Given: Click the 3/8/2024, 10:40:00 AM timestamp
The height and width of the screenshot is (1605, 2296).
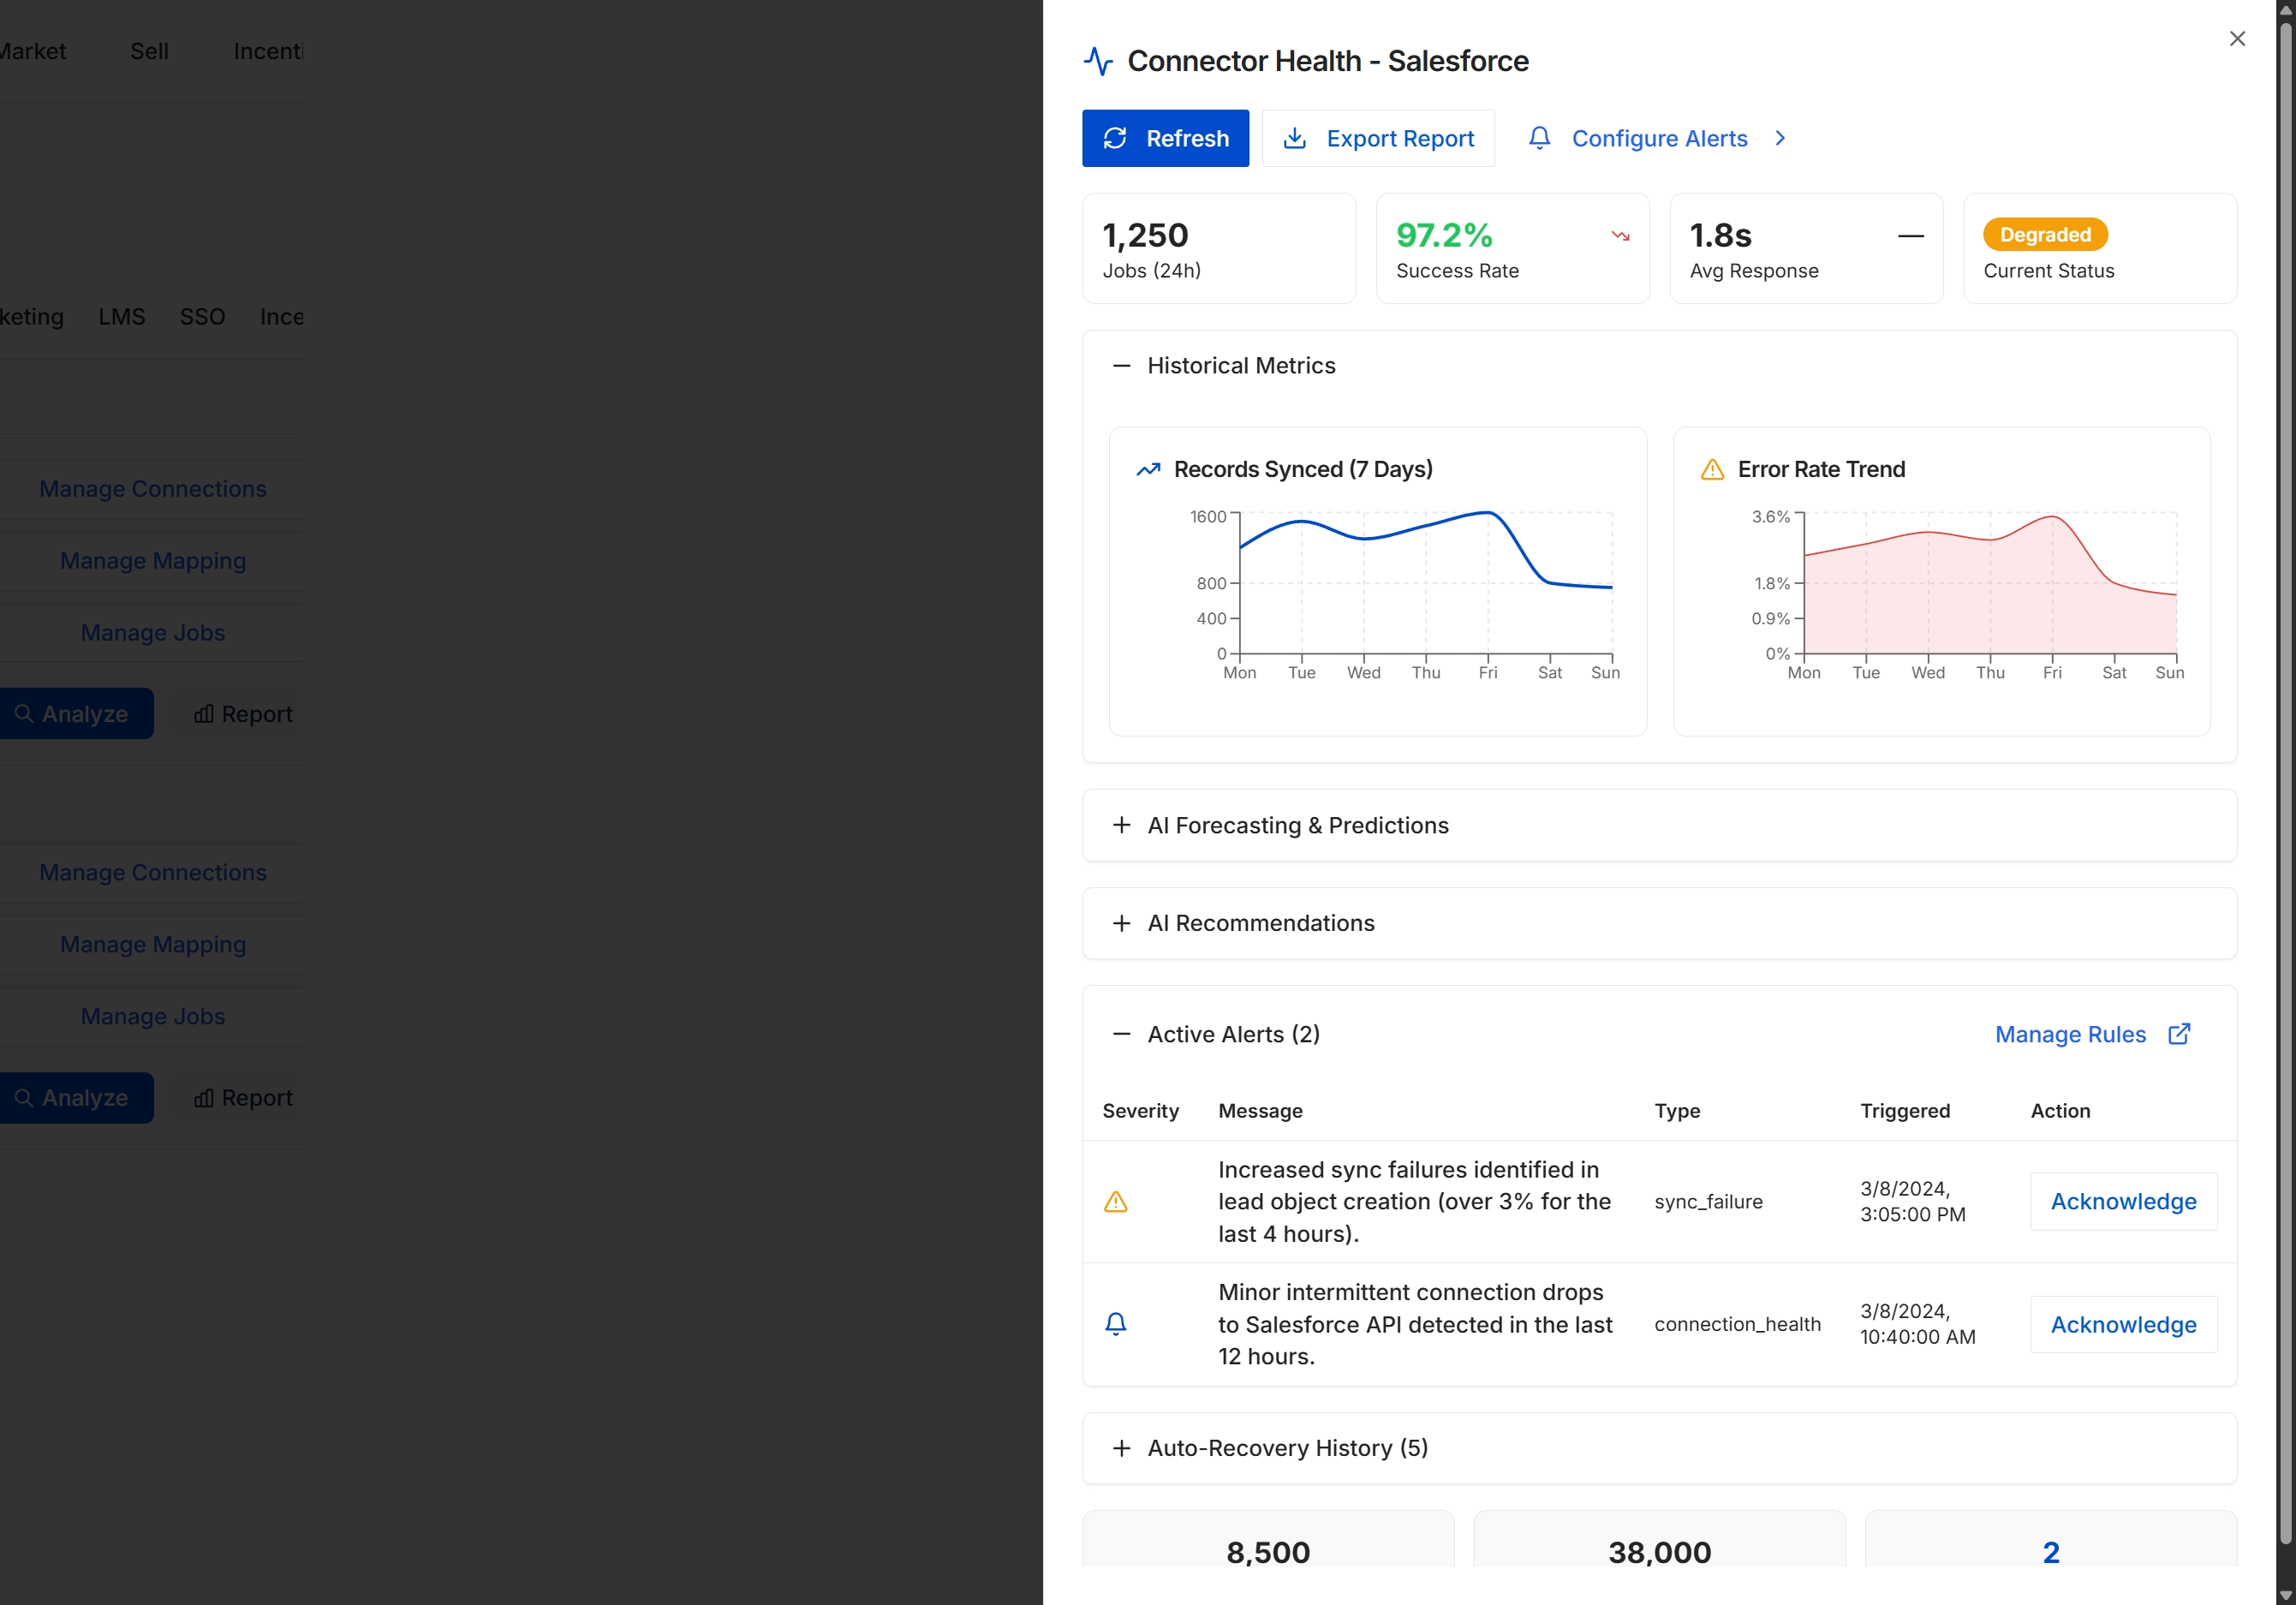Looking at the screenshot, I should click(x=1917, y=1324).
